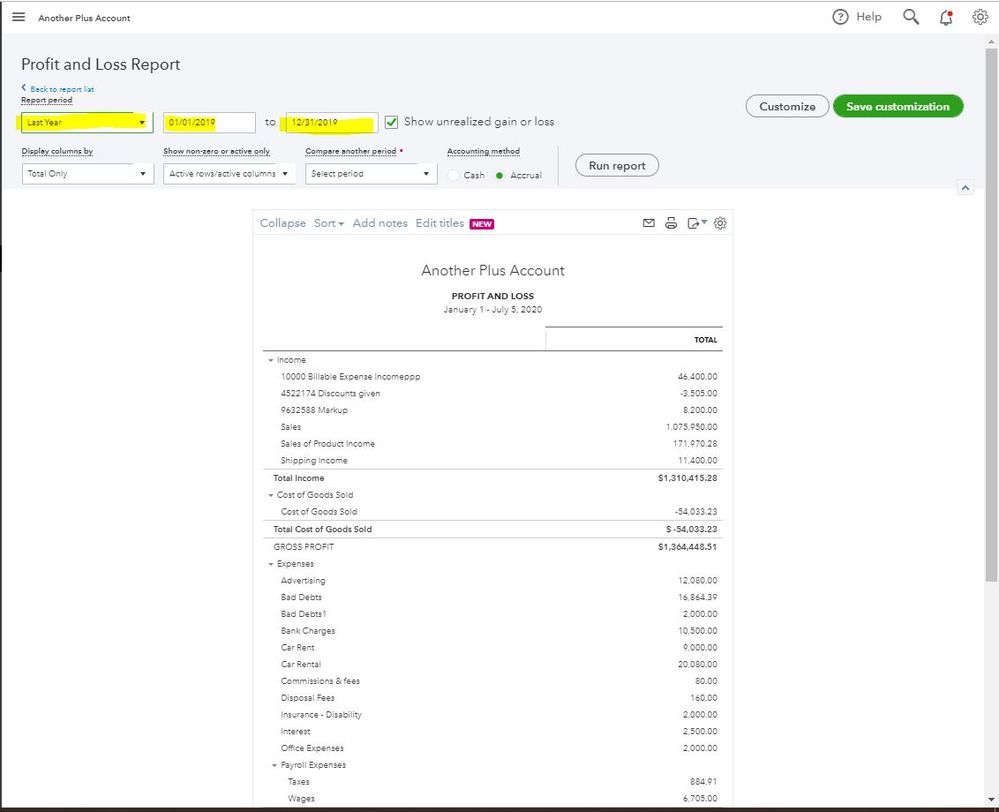This screenshot has height=812, width=999.
Task: Click Taxes amount 884.91
Action: pos(703,782)
